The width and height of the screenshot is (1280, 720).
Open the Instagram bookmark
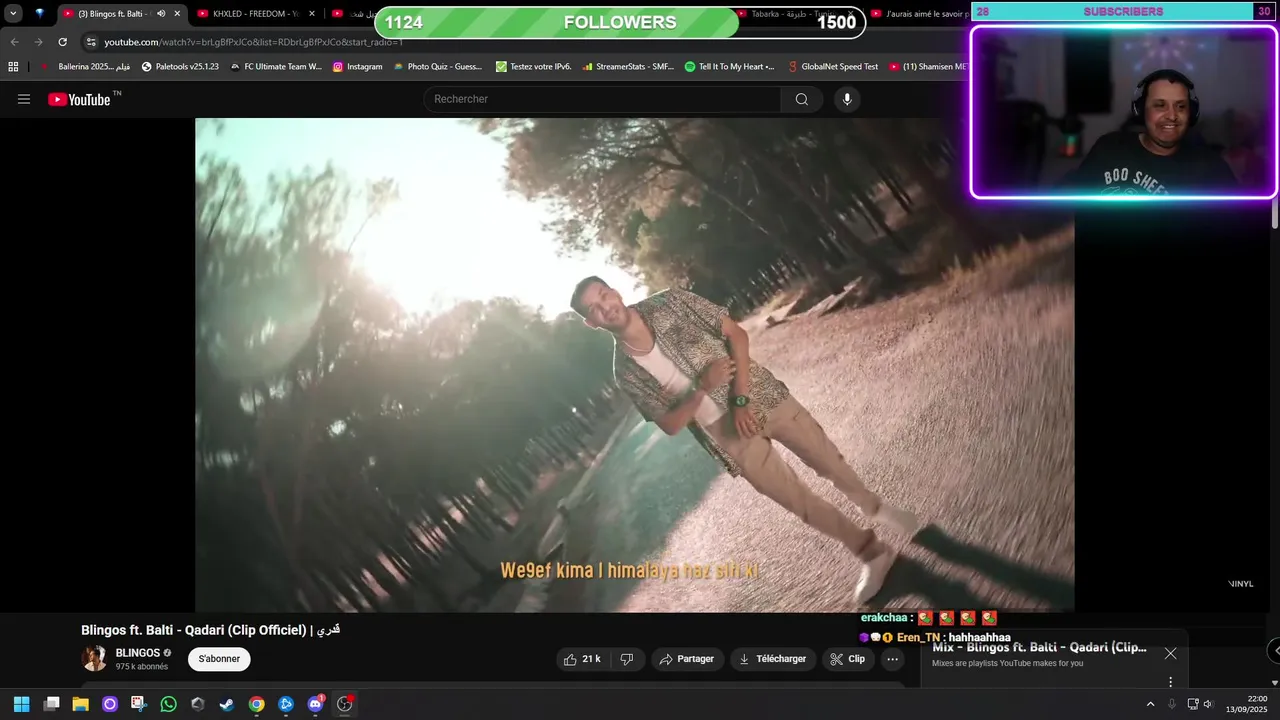[x=358, y=67]
